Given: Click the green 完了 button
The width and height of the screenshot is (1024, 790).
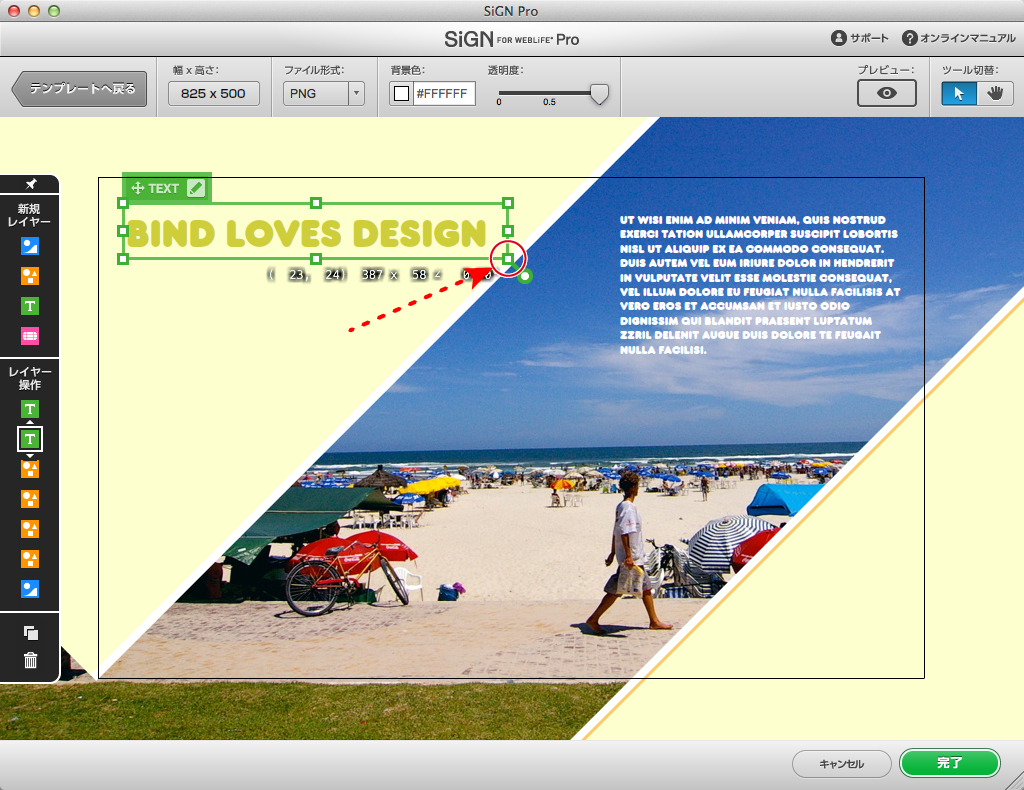Looking at the screenshot, I should coord(950,763).
